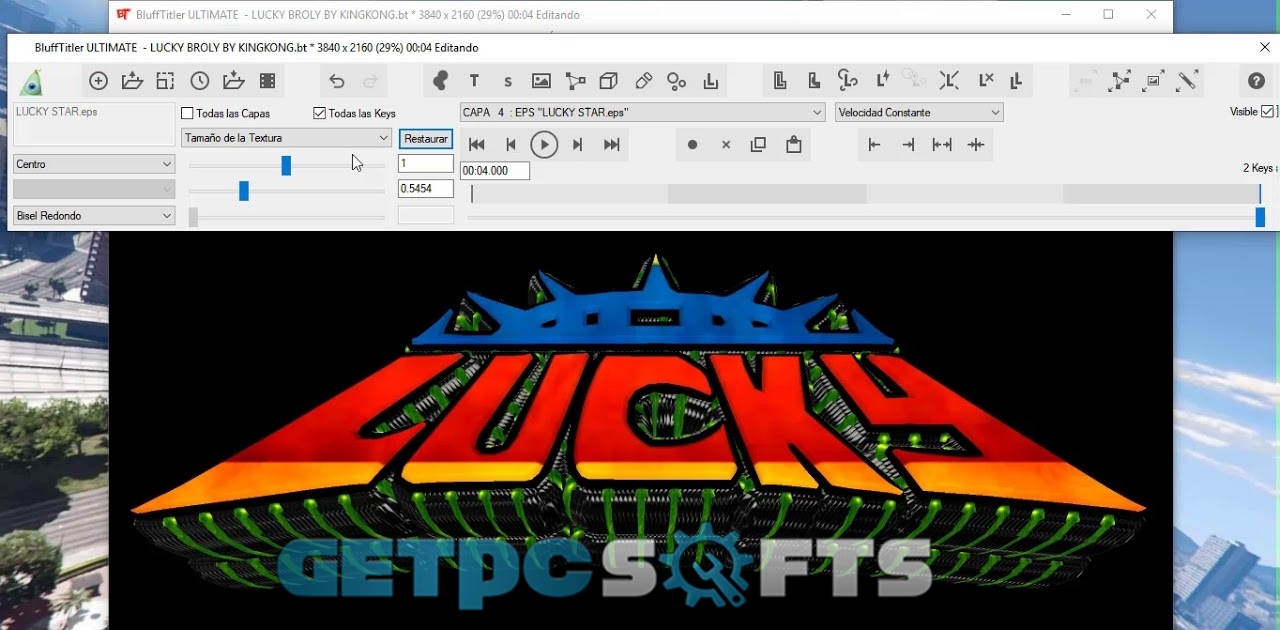The height and width of the screenshot is (630, 1280).
Task: Click the greyed-out dropdown below Centro
Action: pyautogui.click(x=94, y=189)
